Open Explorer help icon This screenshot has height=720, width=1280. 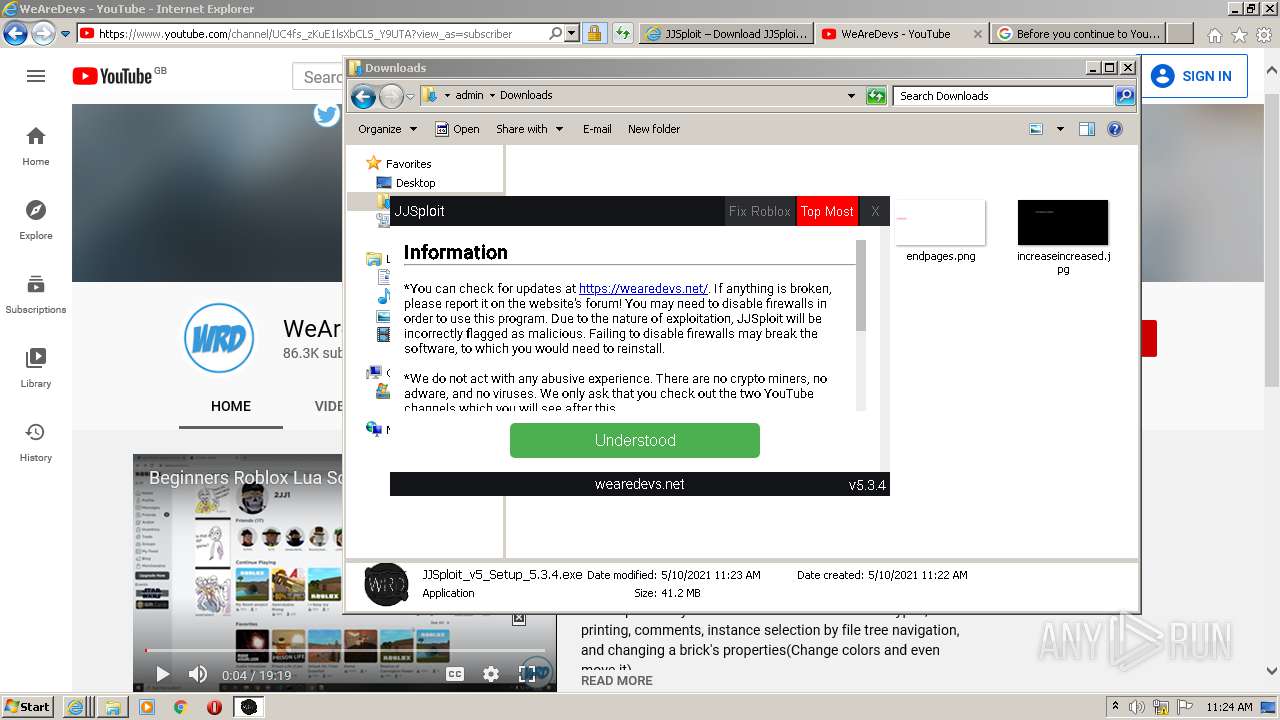pos(1115,129)
